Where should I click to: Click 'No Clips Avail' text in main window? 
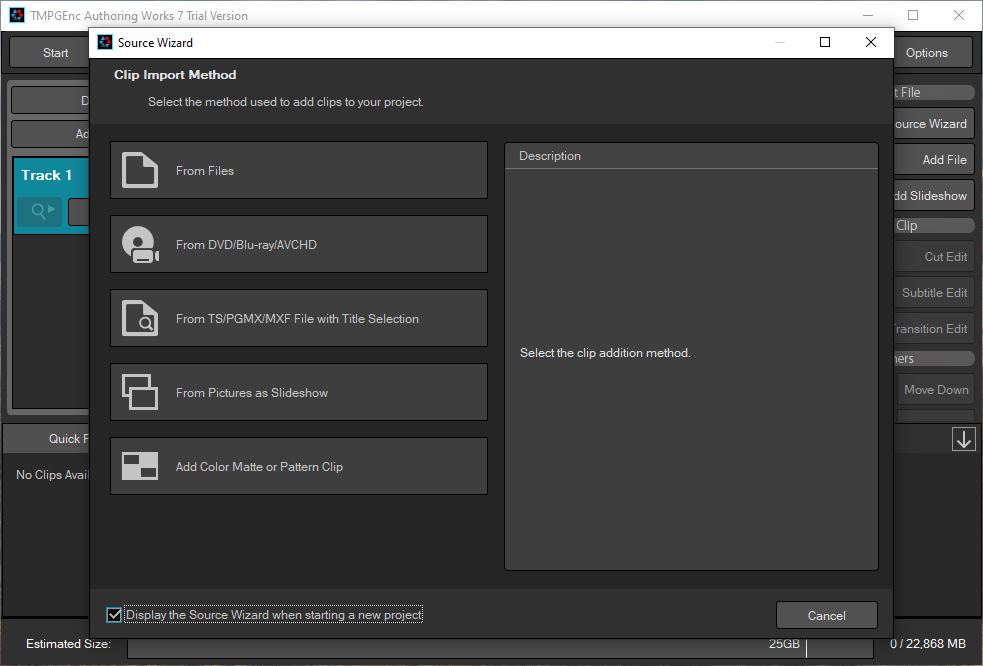coord(52,475)
